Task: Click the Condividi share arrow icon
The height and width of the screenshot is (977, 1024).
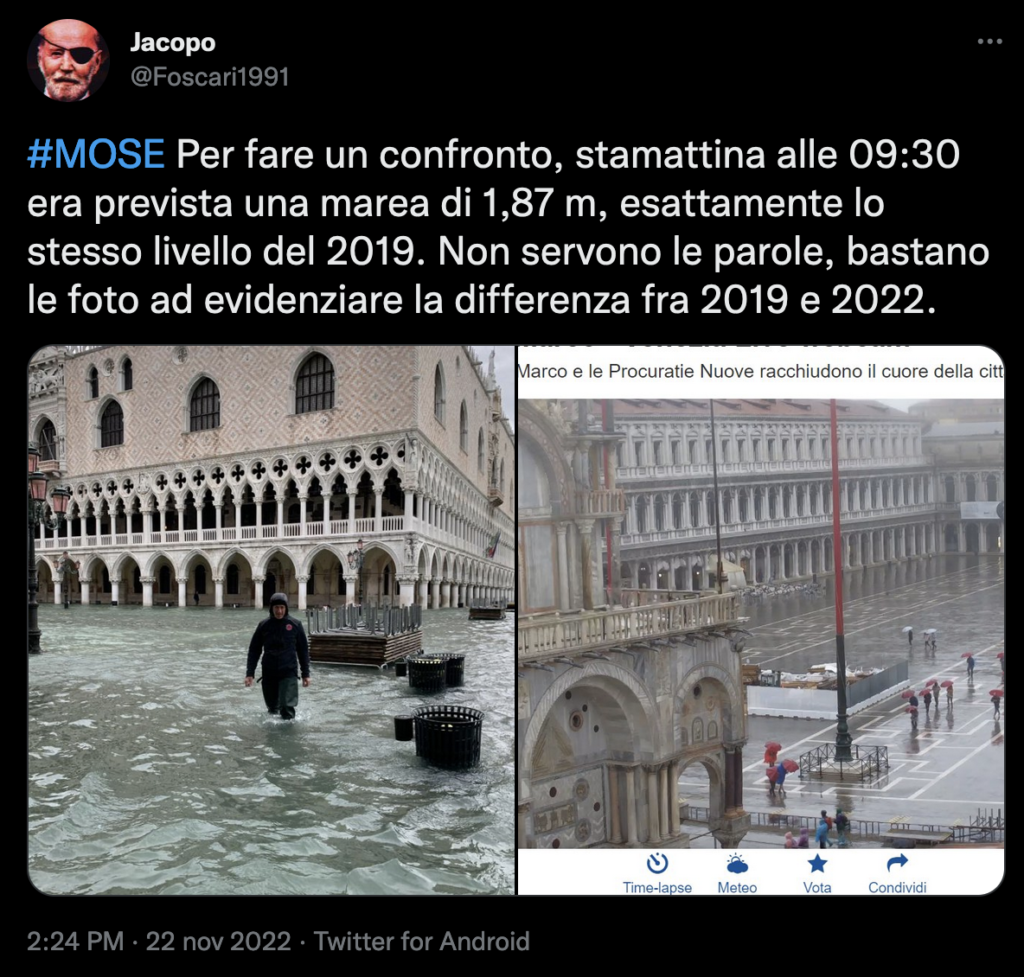Action: coord(897,863)
